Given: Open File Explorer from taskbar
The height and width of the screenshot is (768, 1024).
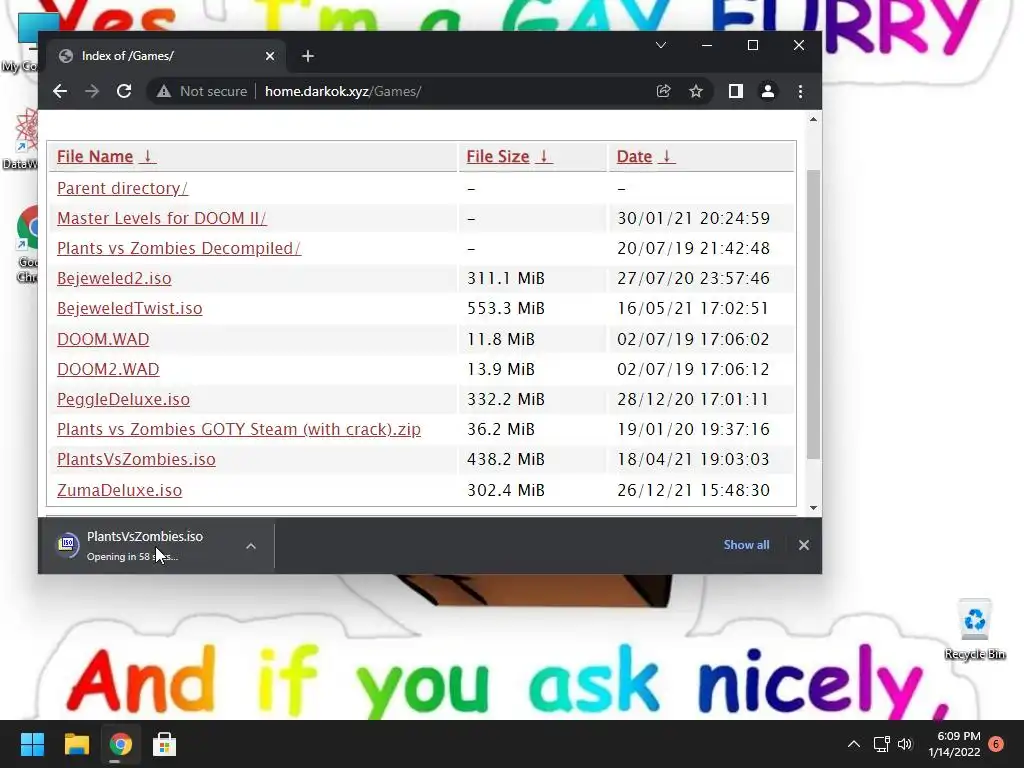Looking at the screenshot, I should [76, 744].
